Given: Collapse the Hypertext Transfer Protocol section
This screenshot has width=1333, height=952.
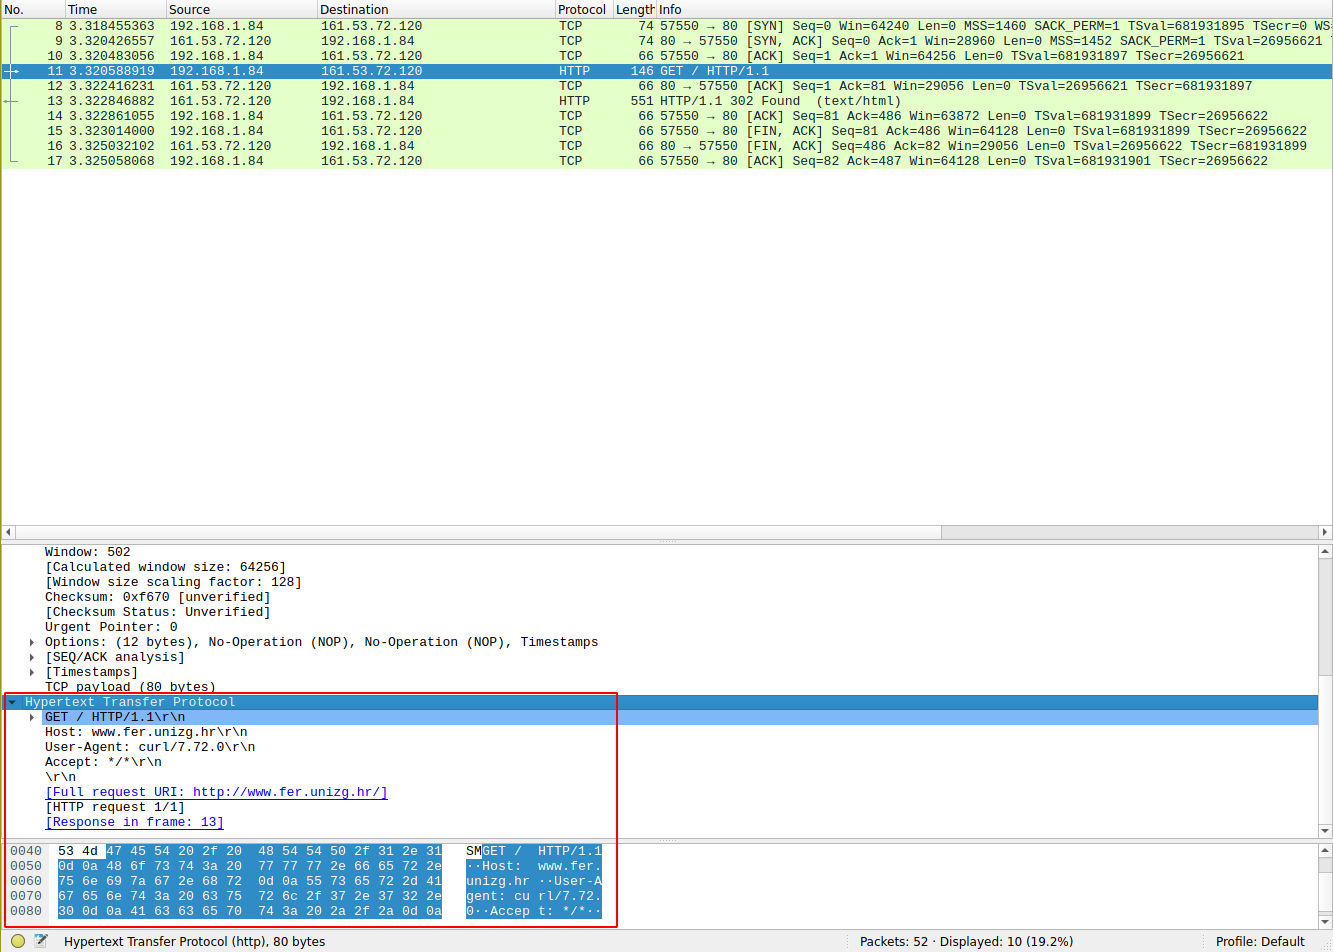Looking at the screenshot, I should tap(12, 702).
